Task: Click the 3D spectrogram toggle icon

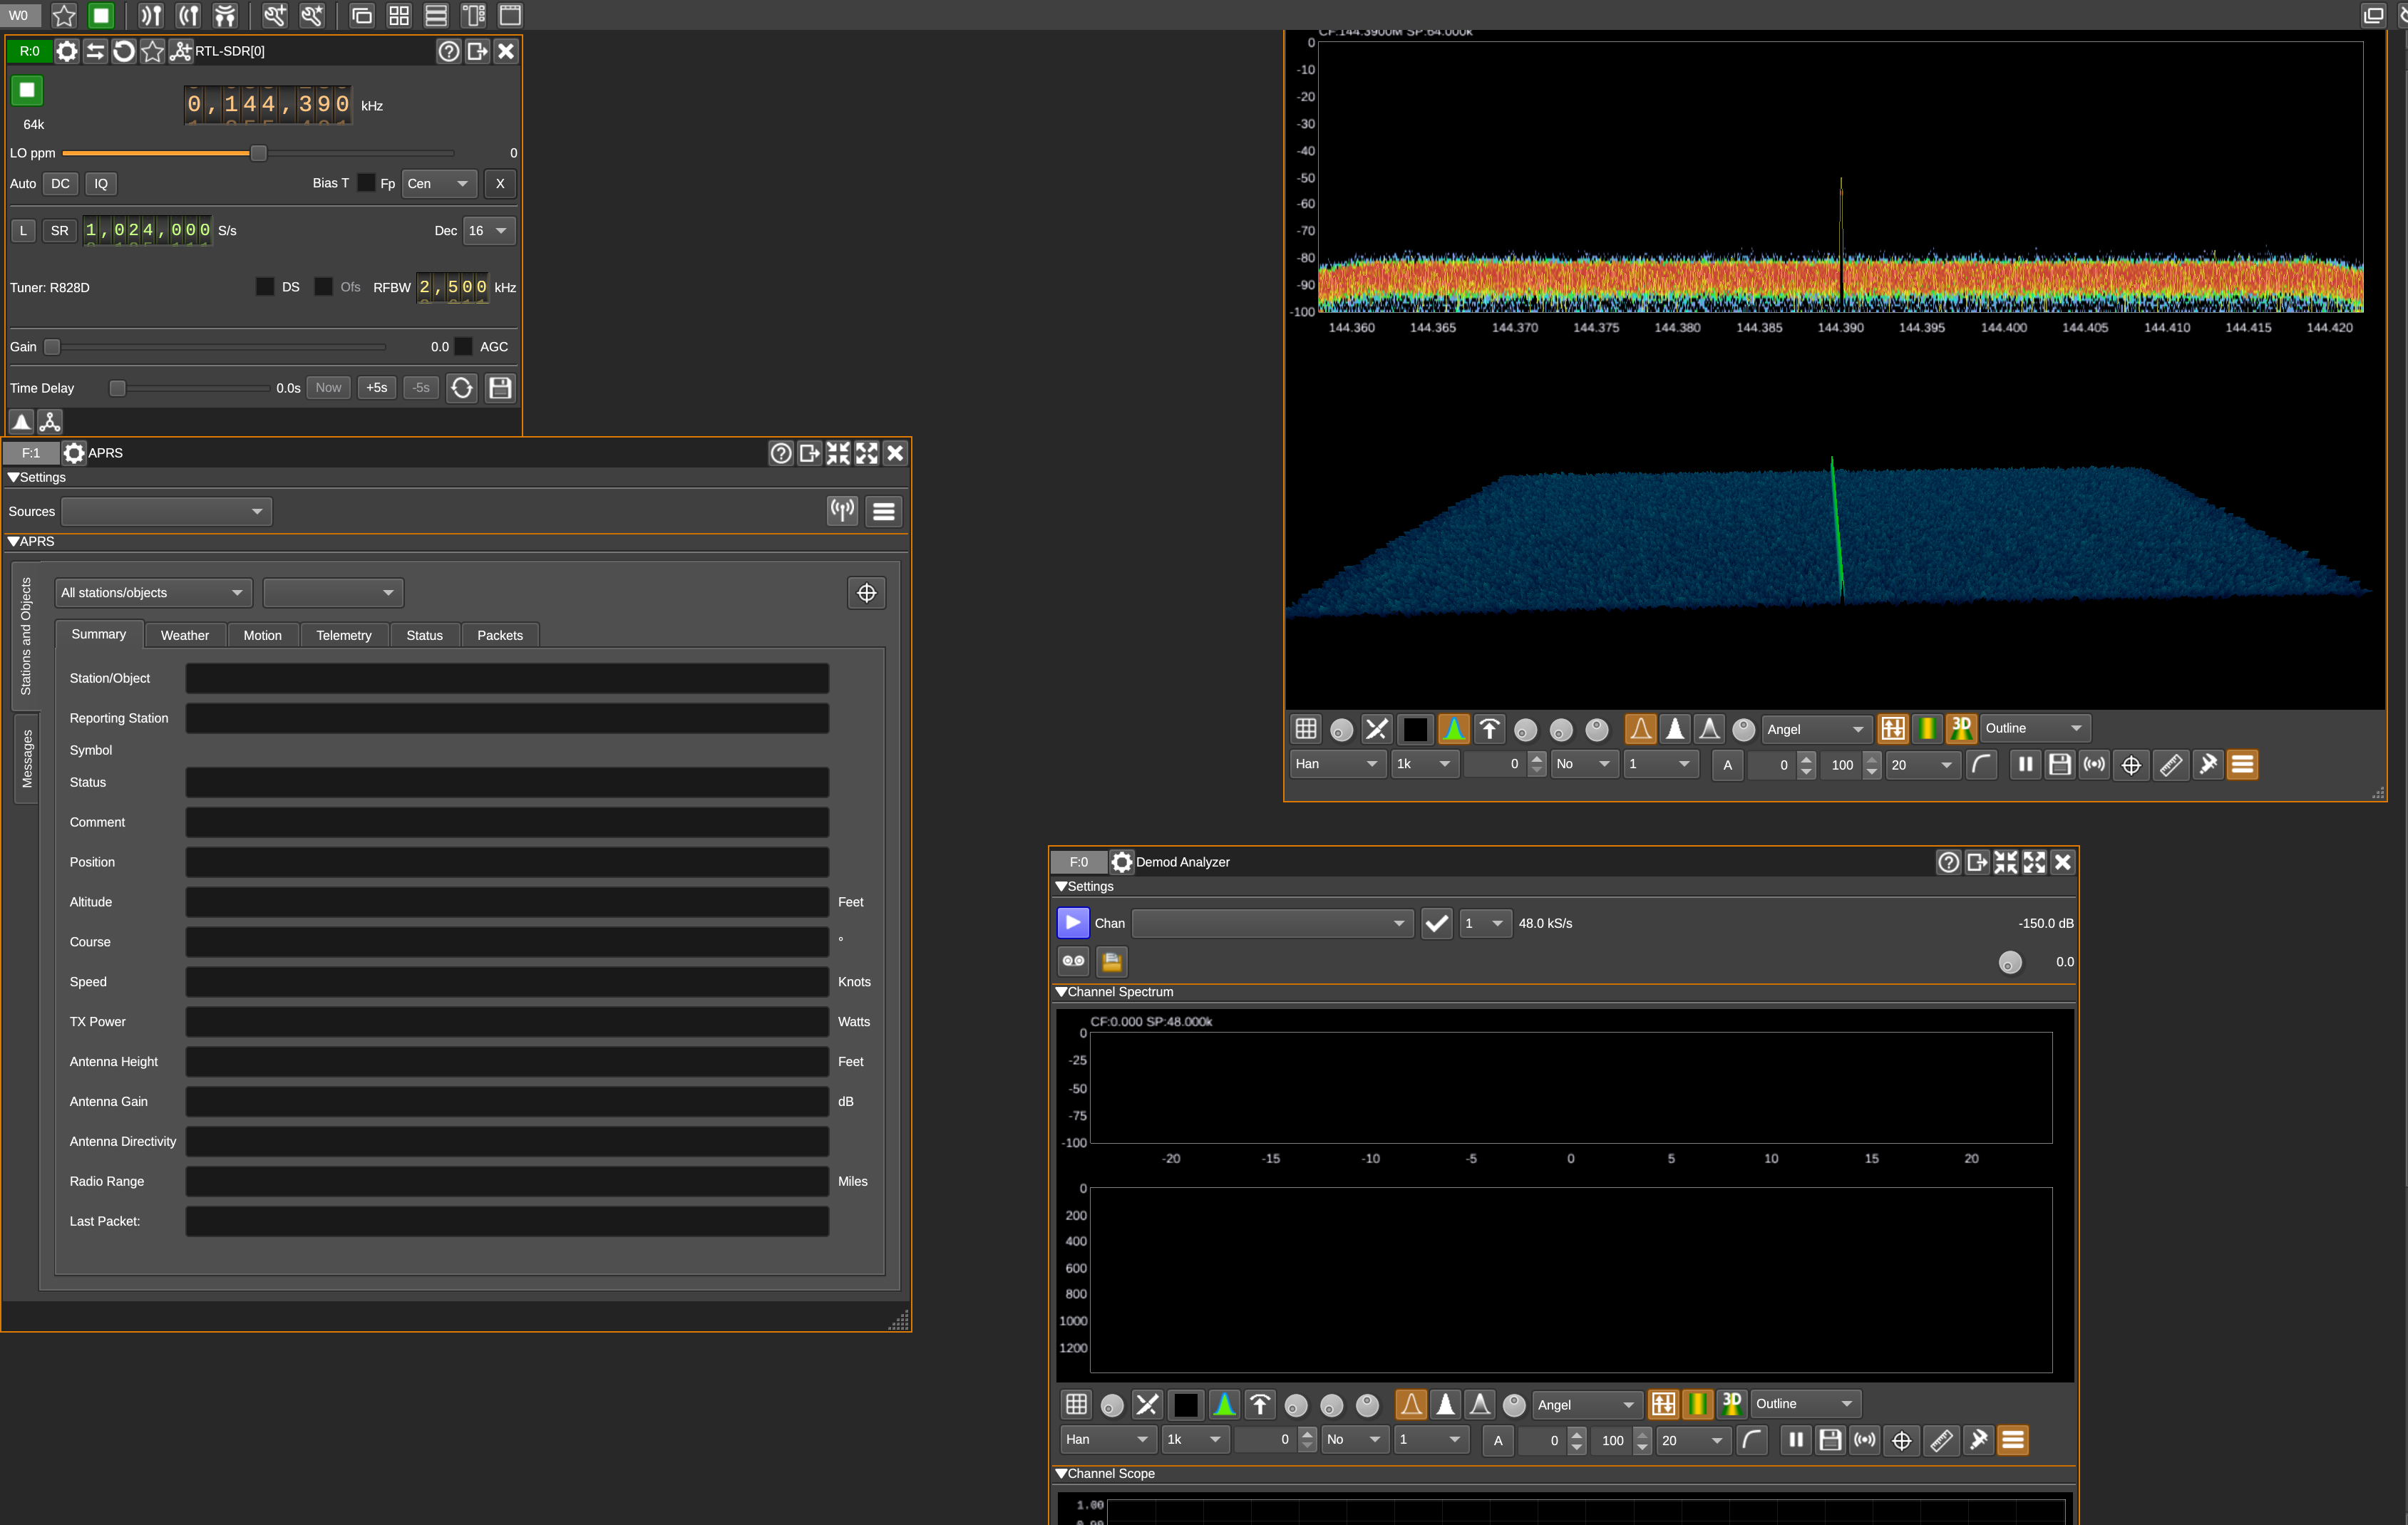Action: [x=1961, y=728]
